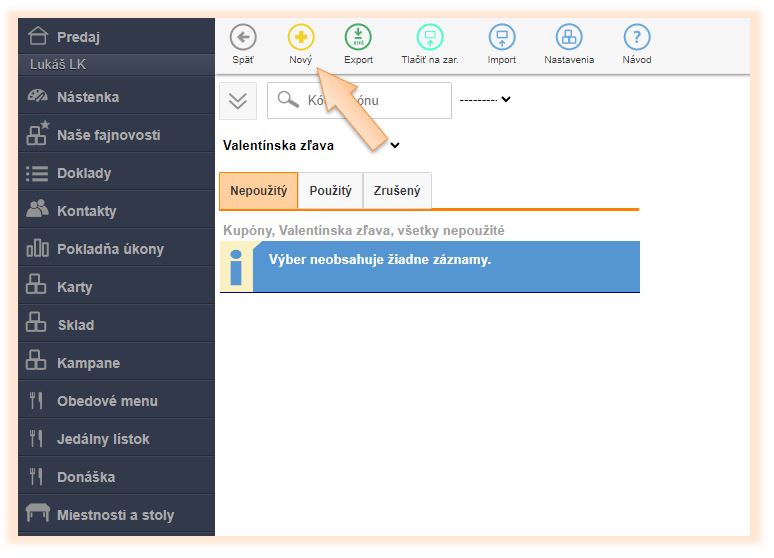Viewport: 774px width, 558px height.
Task: Click the Export icon in toolbar
Action: (358, 38)
